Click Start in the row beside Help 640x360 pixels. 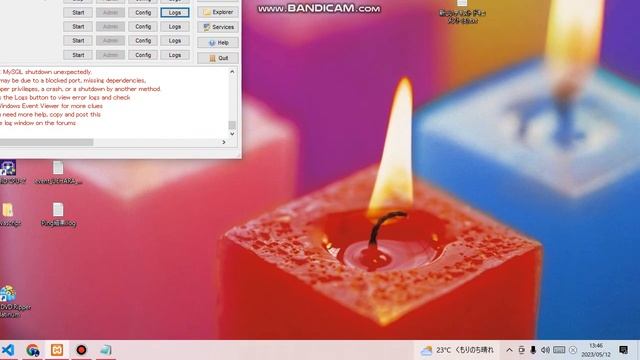(x=78, y=41)
